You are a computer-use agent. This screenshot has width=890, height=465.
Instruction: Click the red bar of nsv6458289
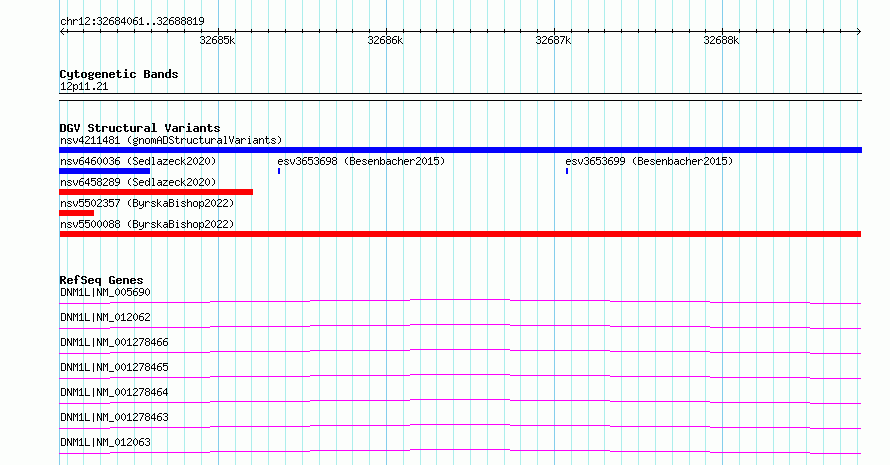click(x=156, y=192)
